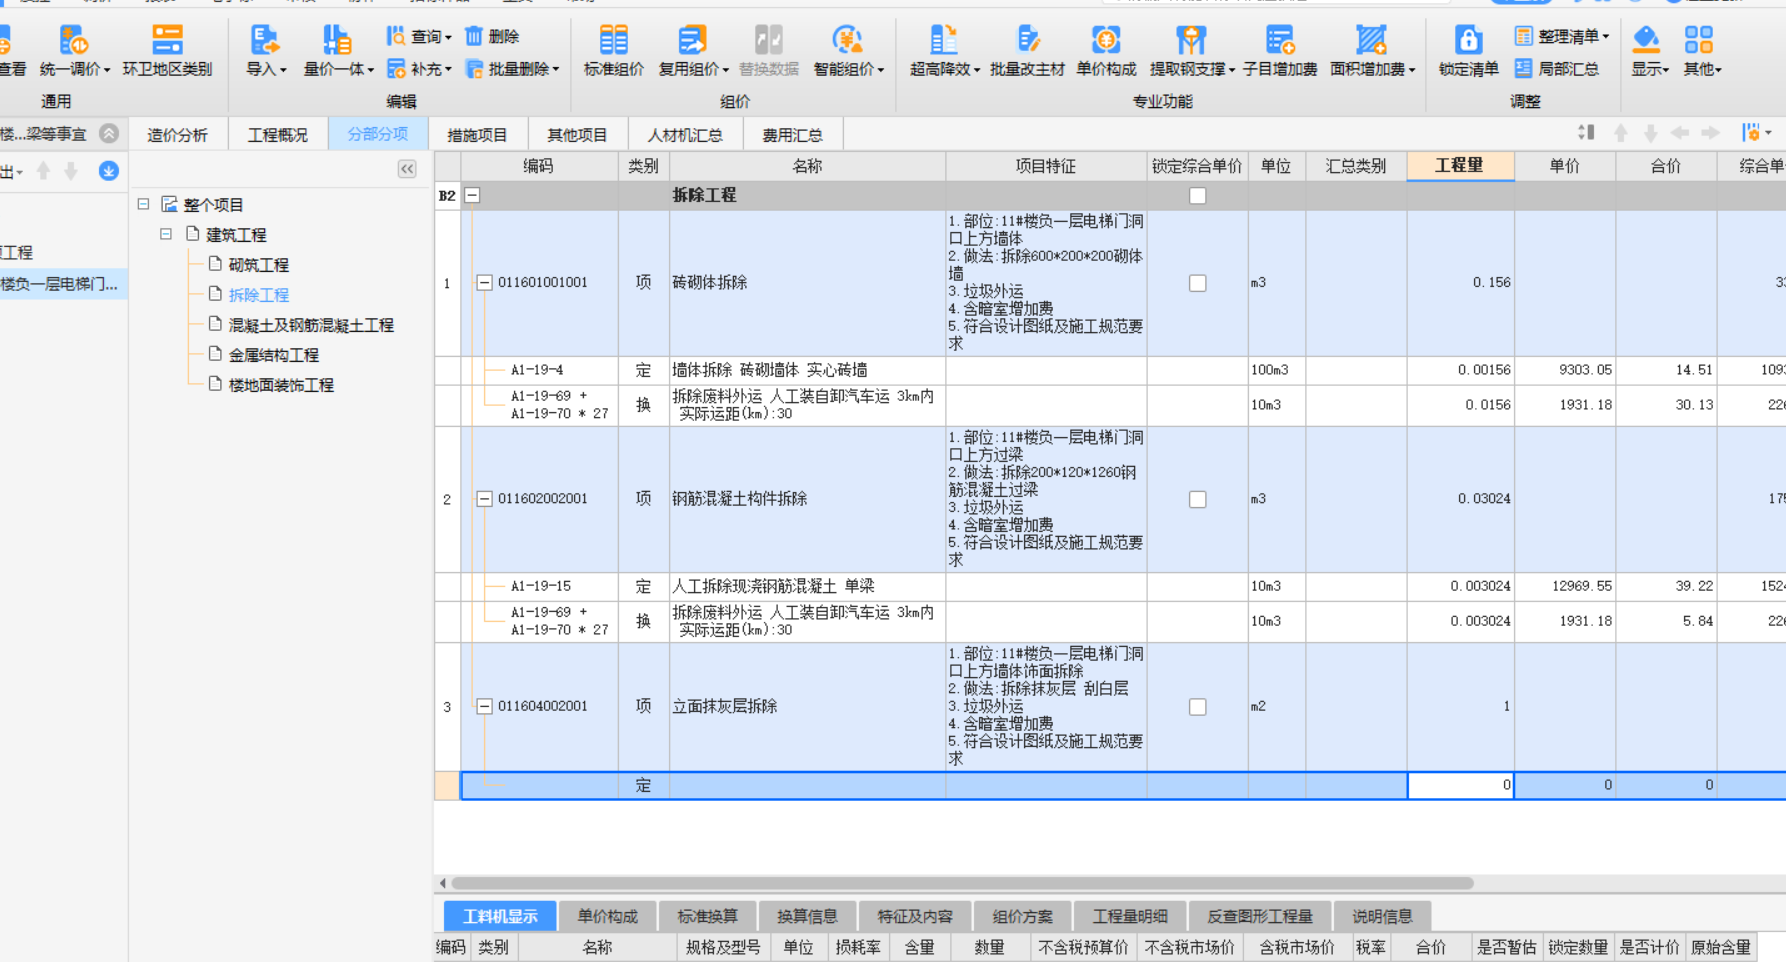This screenshot has height=962, width=1786.
Task: Open the 换算信息 bottom tab
Action: [807, 916]
